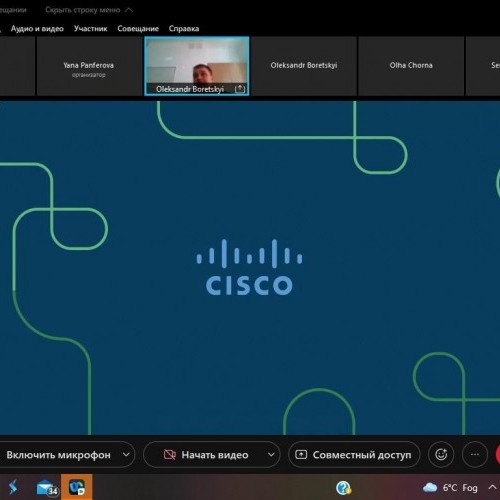Viewport: 500px width, 500px height.
Task: Click the help question mark taskbar icon
Action: 343,488
